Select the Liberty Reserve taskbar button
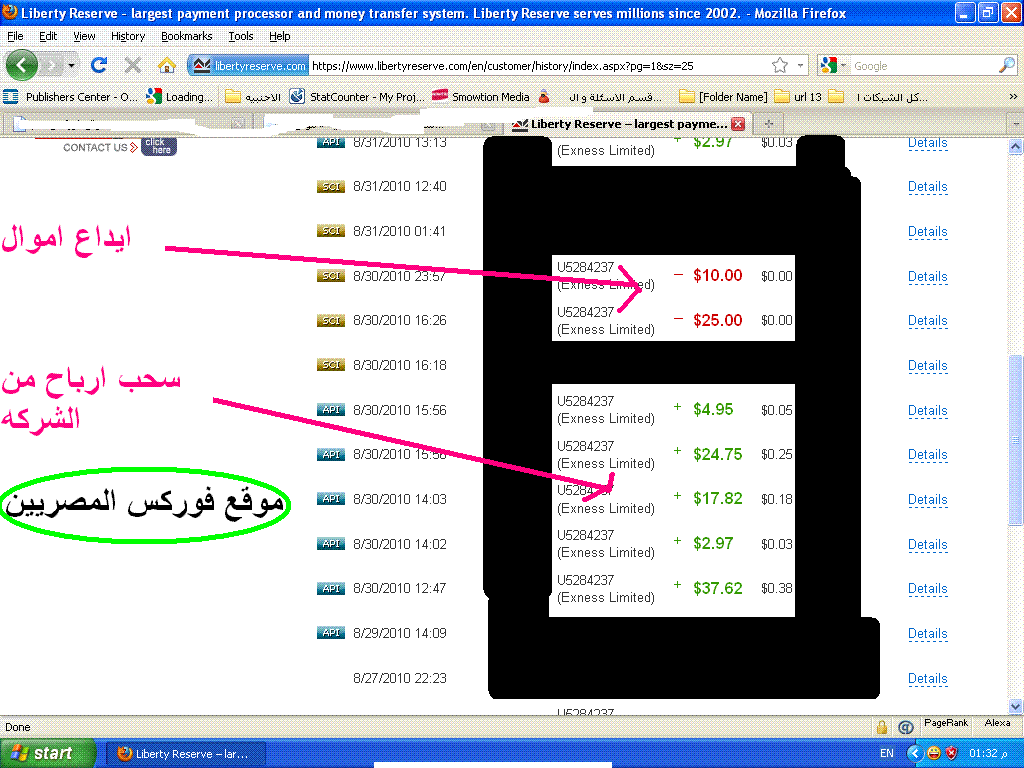The width and height of the screenshot is (1024, 768). [x=185, y=754]
